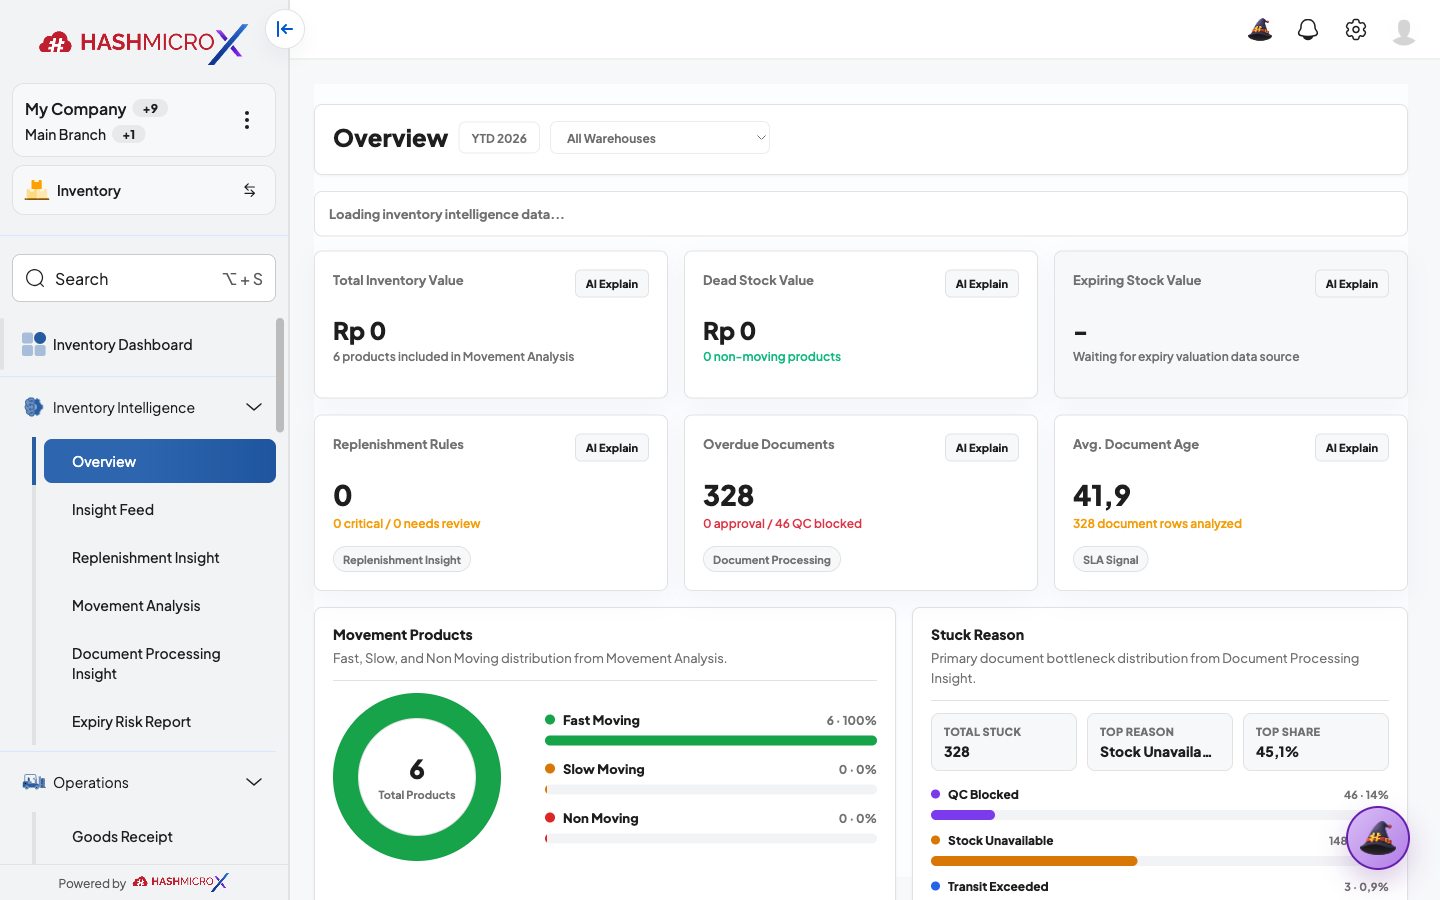This screenshot has width=1440, height=900.
Task: Click the TOTAL STUCK 328 tile
Action: [x=1004, y=742]
